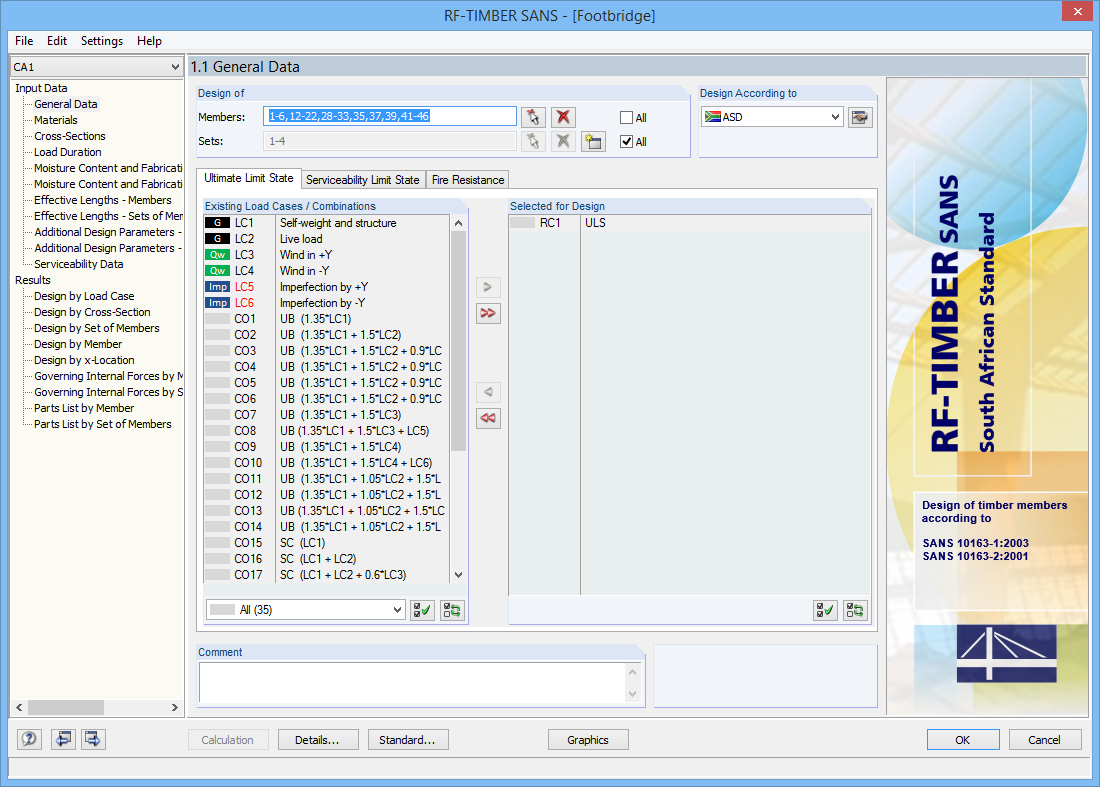Click transfer arrow to move LC1 to design

coord(487,286)
